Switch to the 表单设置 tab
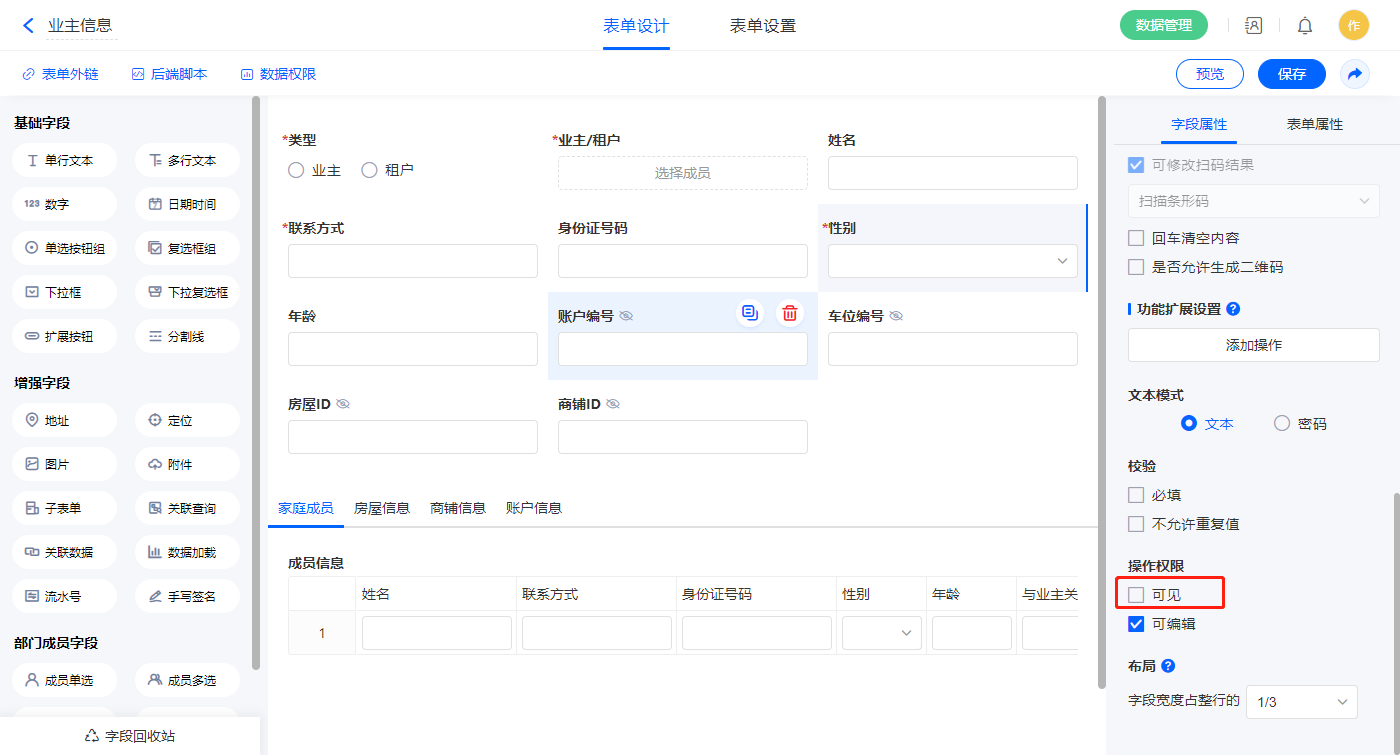 click(763, 26)
